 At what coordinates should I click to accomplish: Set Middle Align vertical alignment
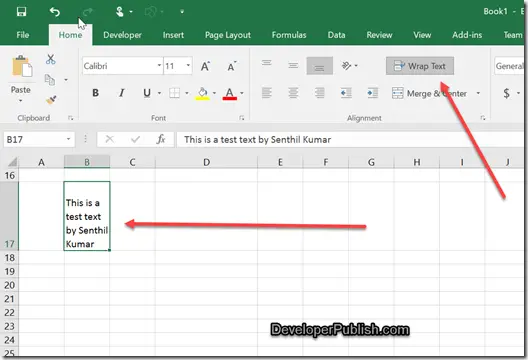(293, 65)
